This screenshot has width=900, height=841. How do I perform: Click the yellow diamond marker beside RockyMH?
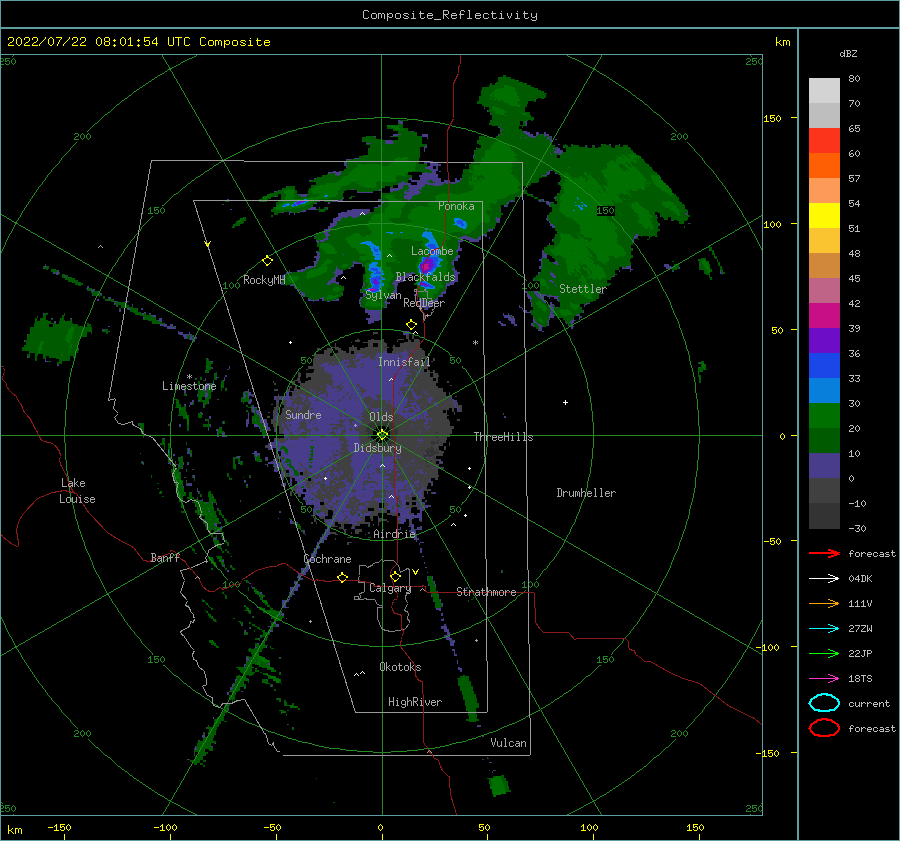(x=267, y=261)
